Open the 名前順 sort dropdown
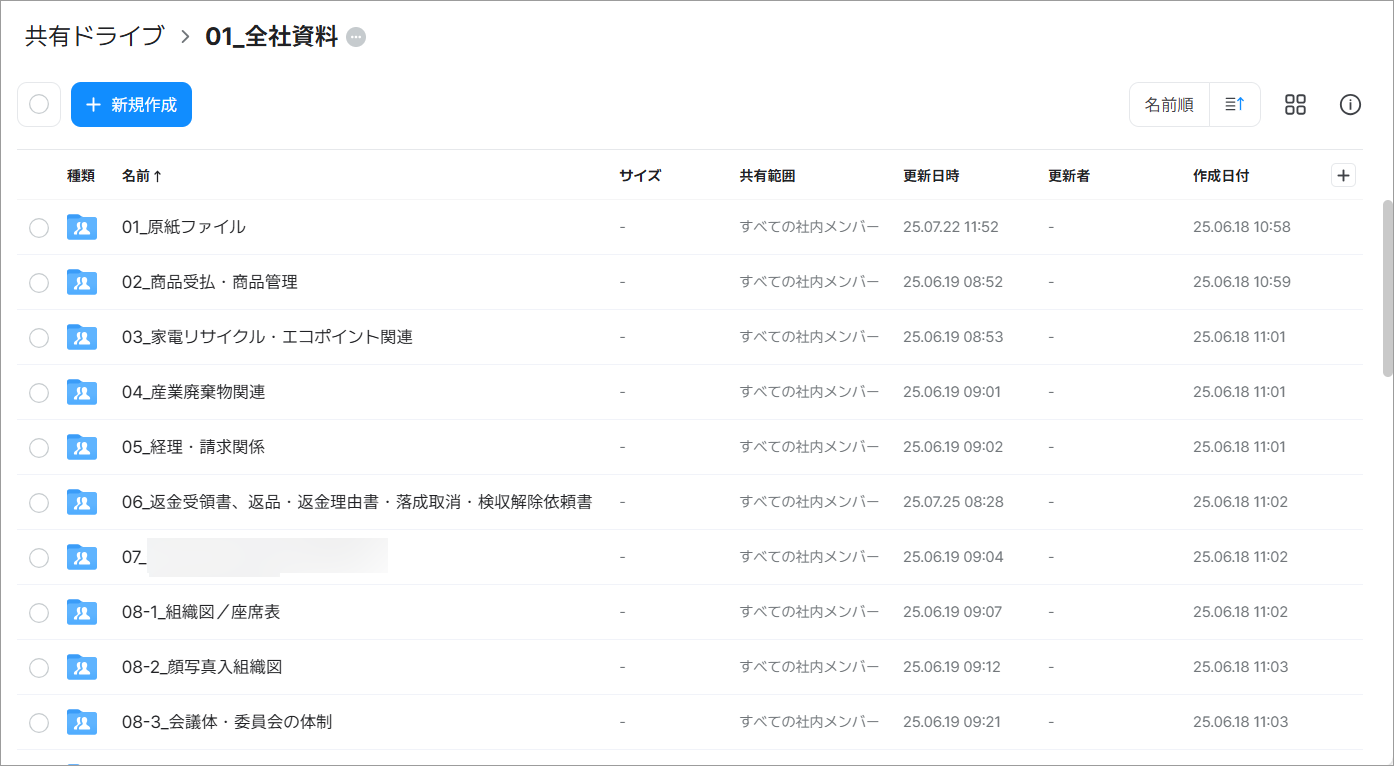 1169,105
